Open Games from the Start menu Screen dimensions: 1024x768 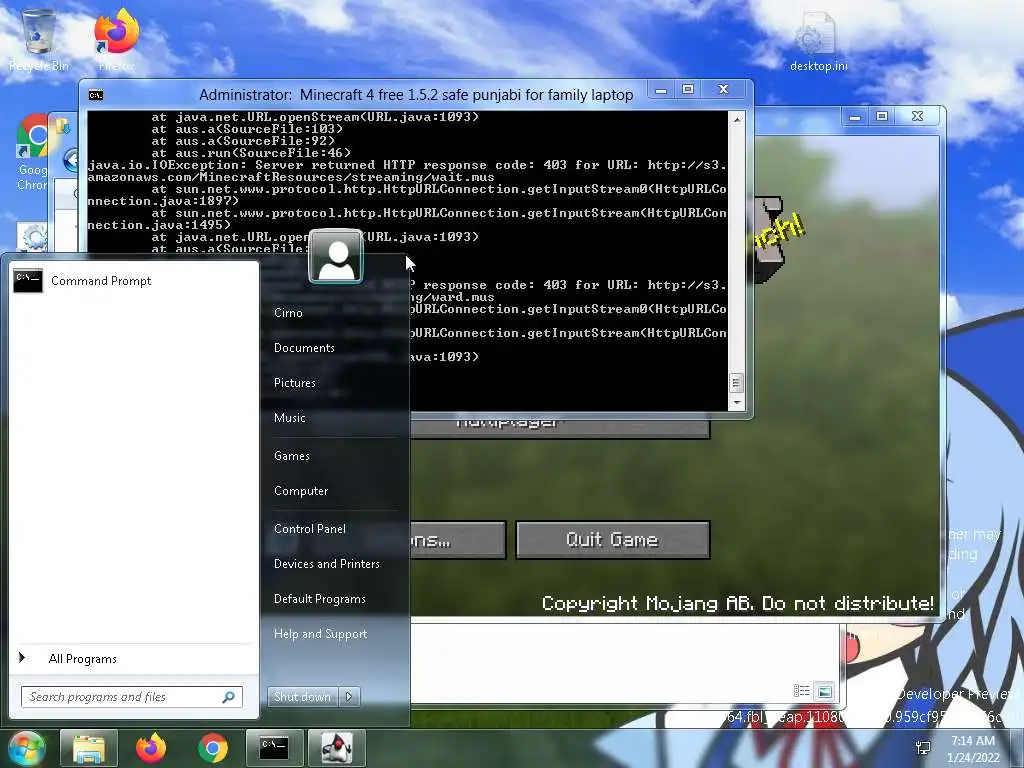pos(291,456)
